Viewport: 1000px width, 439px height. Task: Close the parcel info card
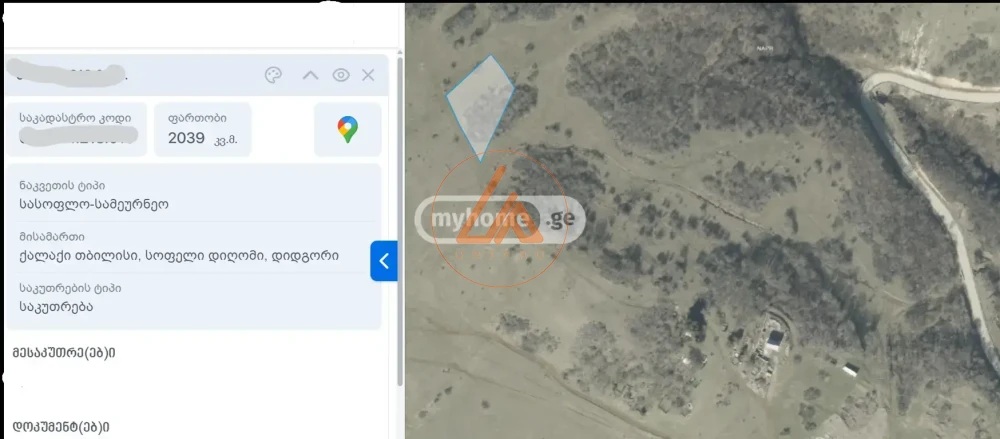[x=368, y=75]
